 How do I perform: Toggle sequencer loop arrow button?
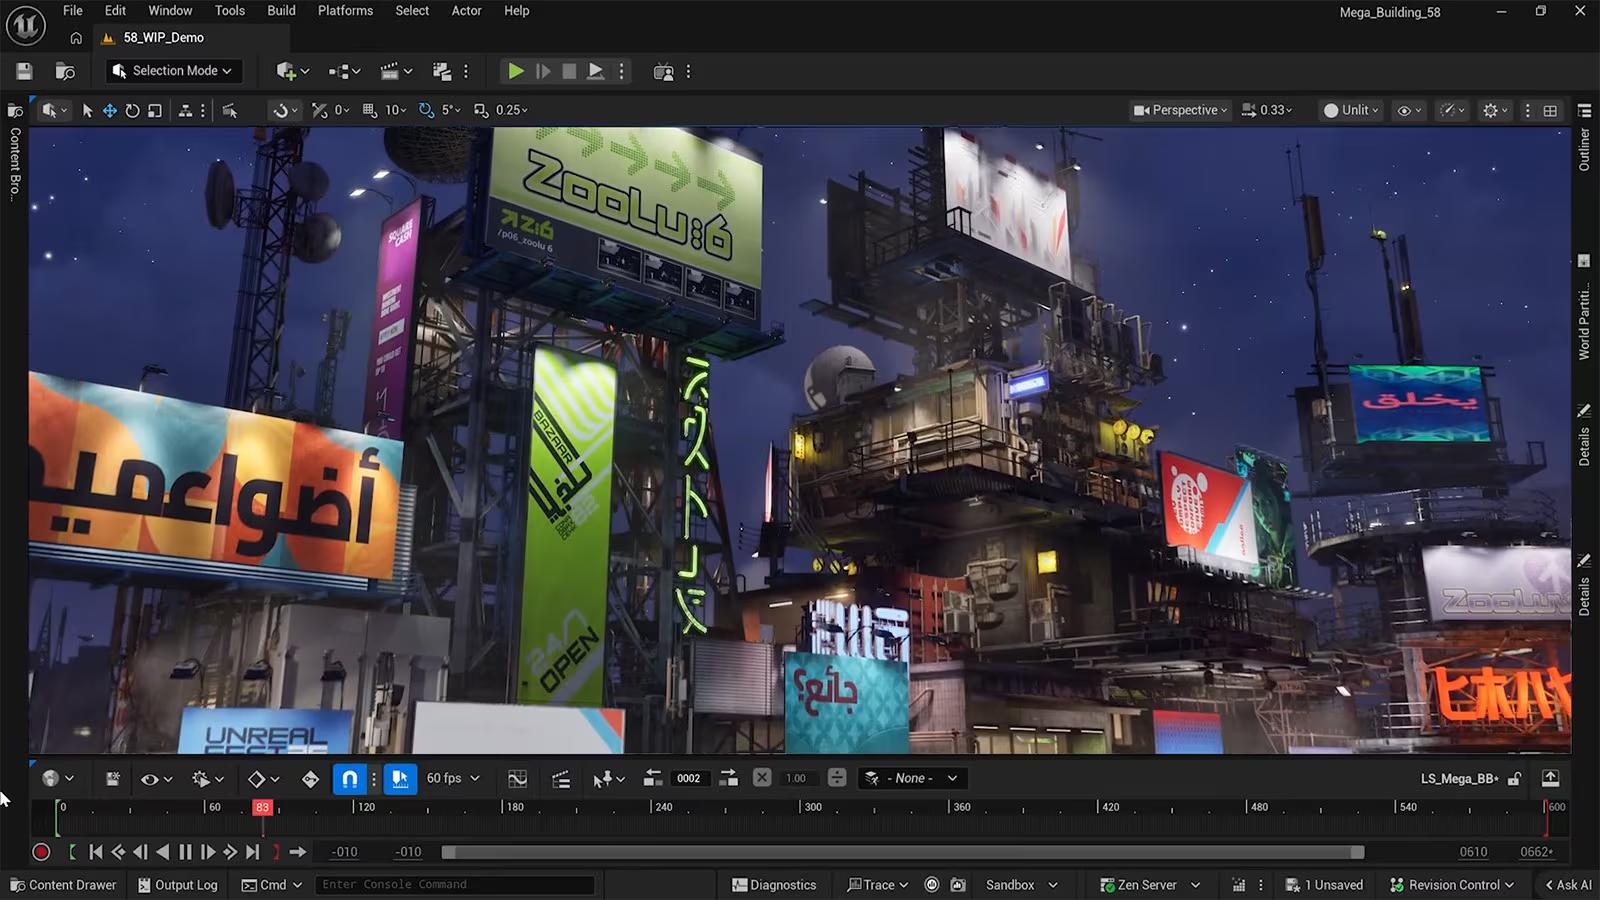click(298, 852)
